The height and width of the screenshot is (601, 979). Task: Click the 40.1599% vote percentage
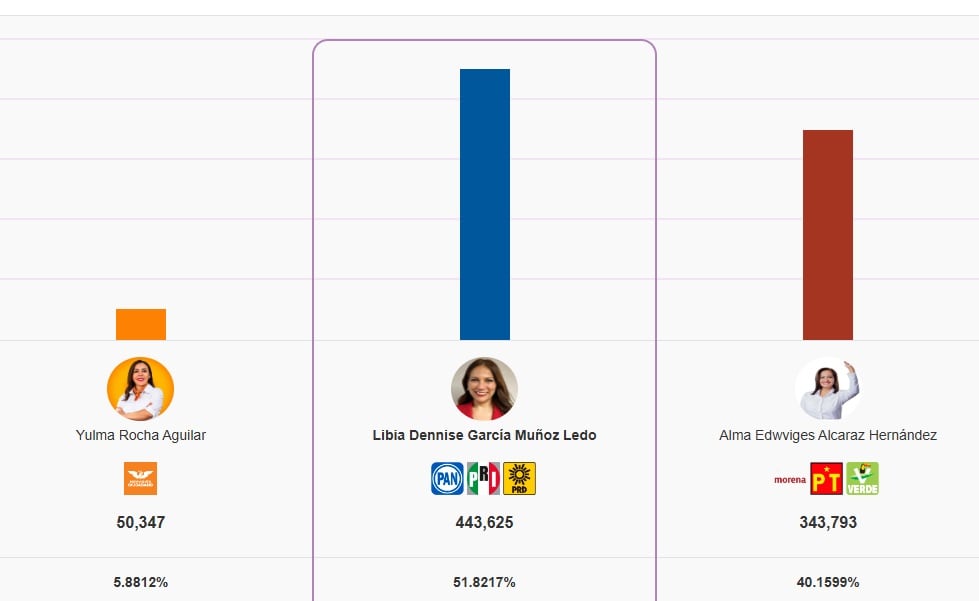pos(827,582)
